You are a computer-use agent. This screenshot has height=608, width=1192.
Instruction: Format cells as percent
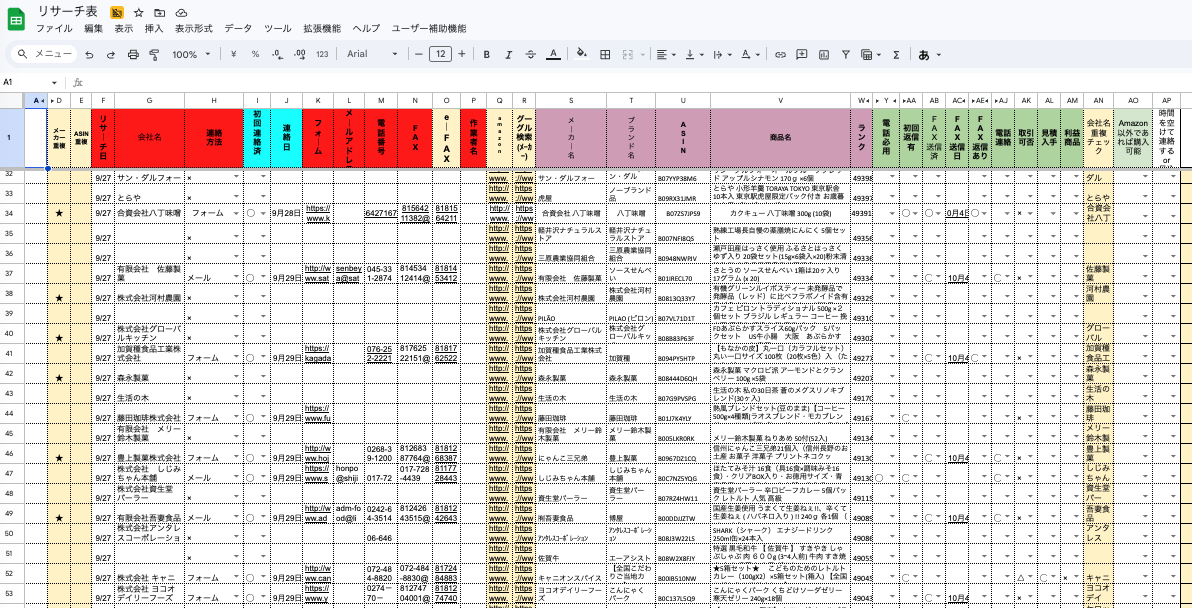point(255,55)
